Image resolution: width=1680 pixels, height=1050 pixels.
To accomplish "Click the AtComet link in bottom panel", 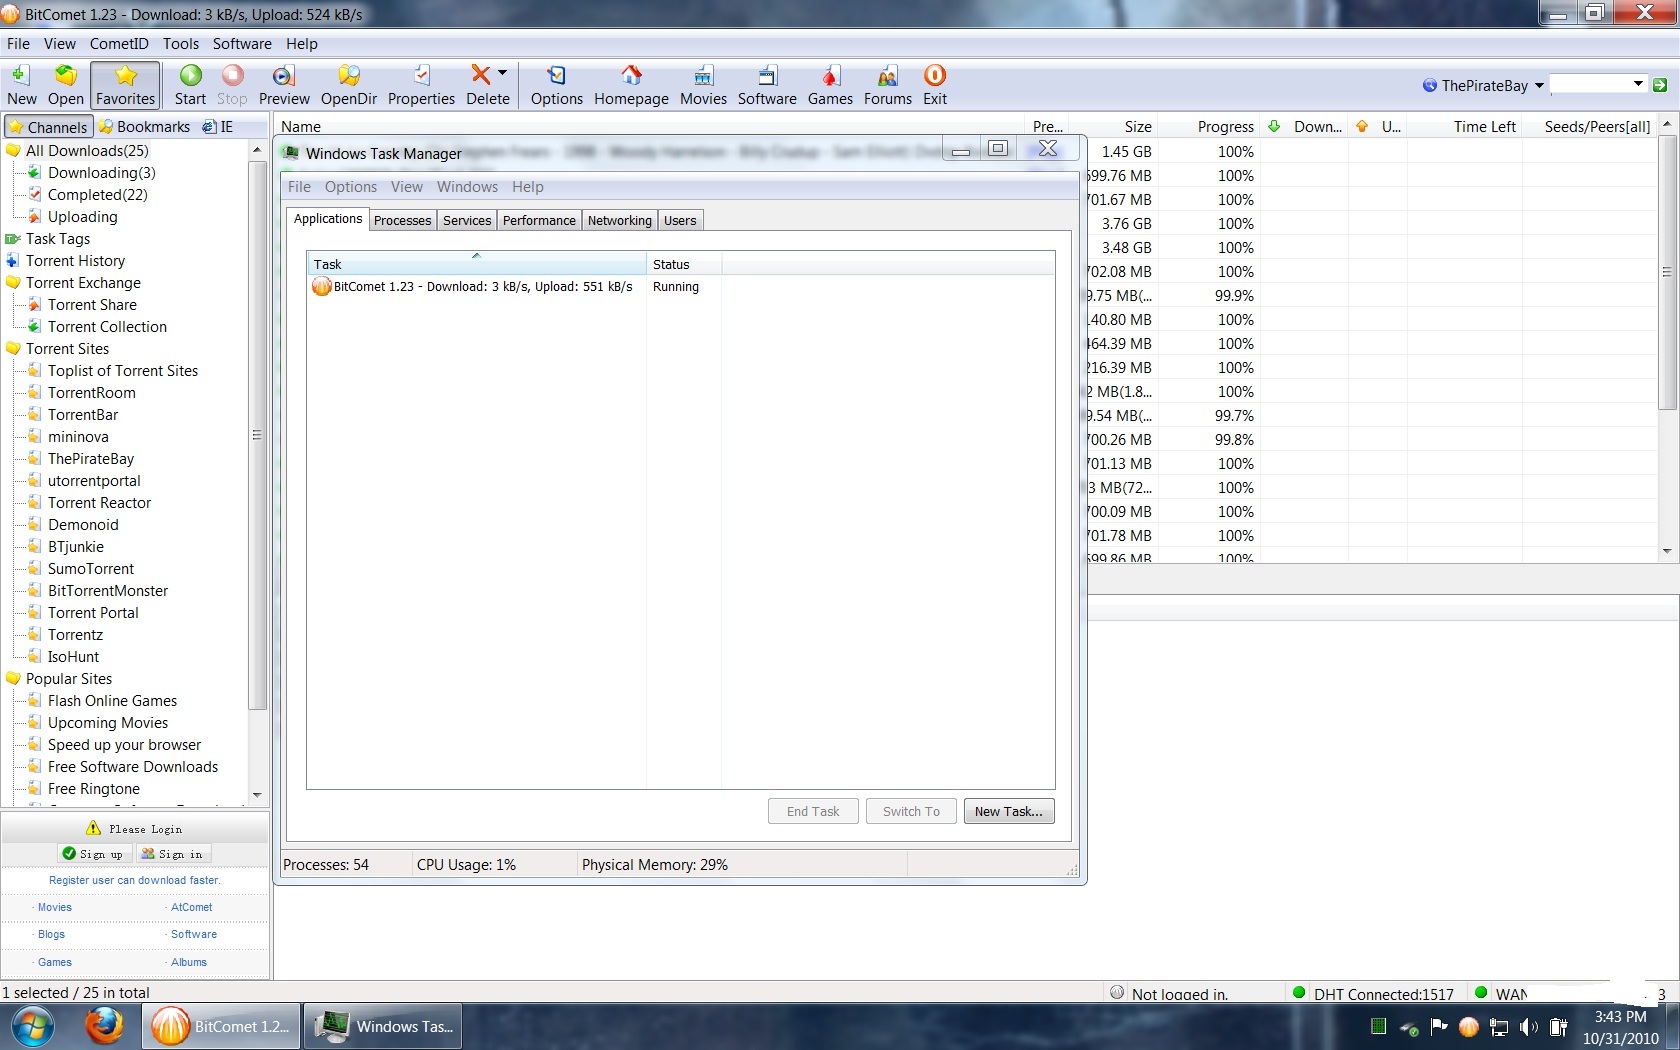I will [191, 907].
